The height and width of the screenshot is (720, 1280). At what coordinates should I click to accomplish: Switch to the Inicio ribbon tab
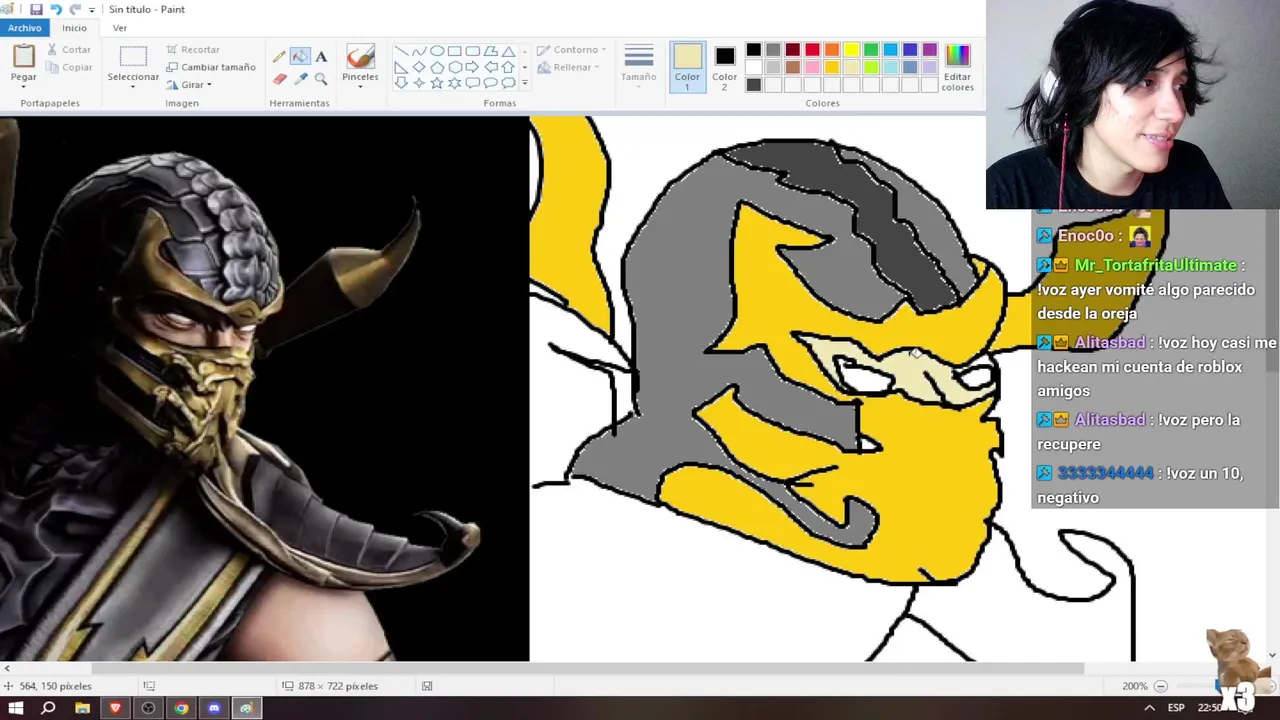75,28
